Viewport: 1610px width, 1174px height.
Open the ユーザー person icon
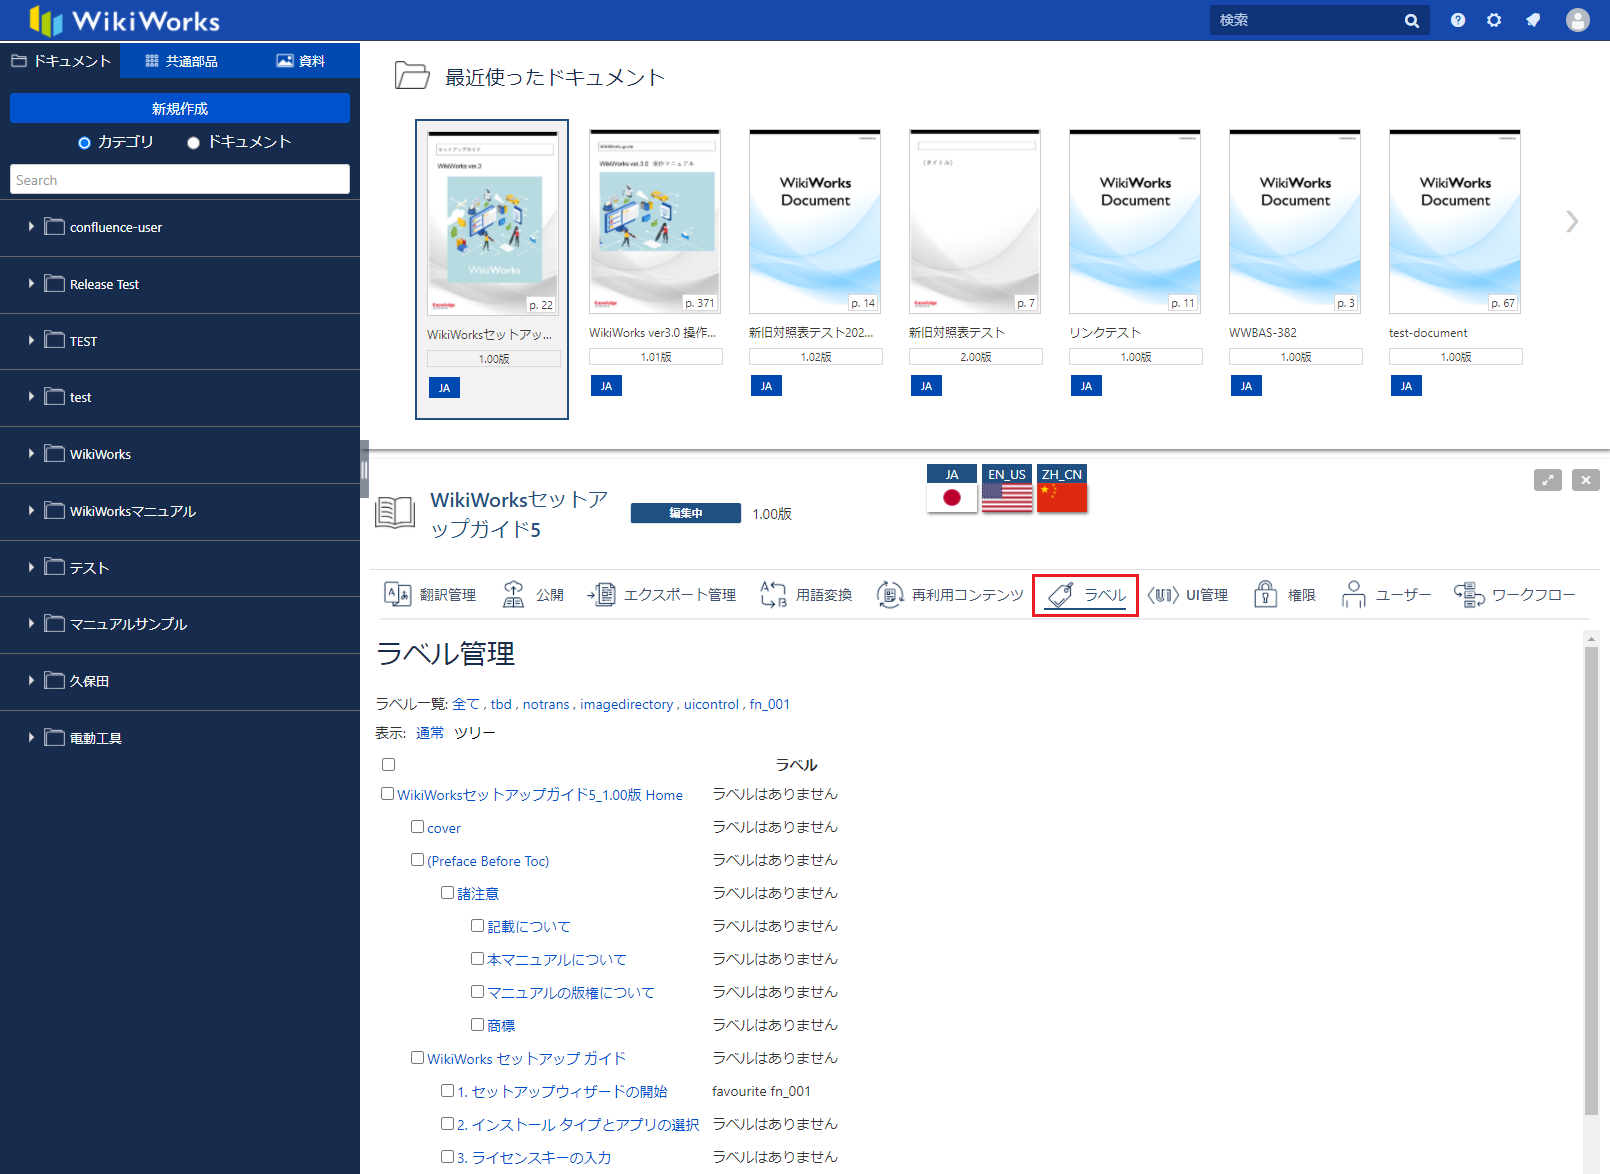point(1353,594)
